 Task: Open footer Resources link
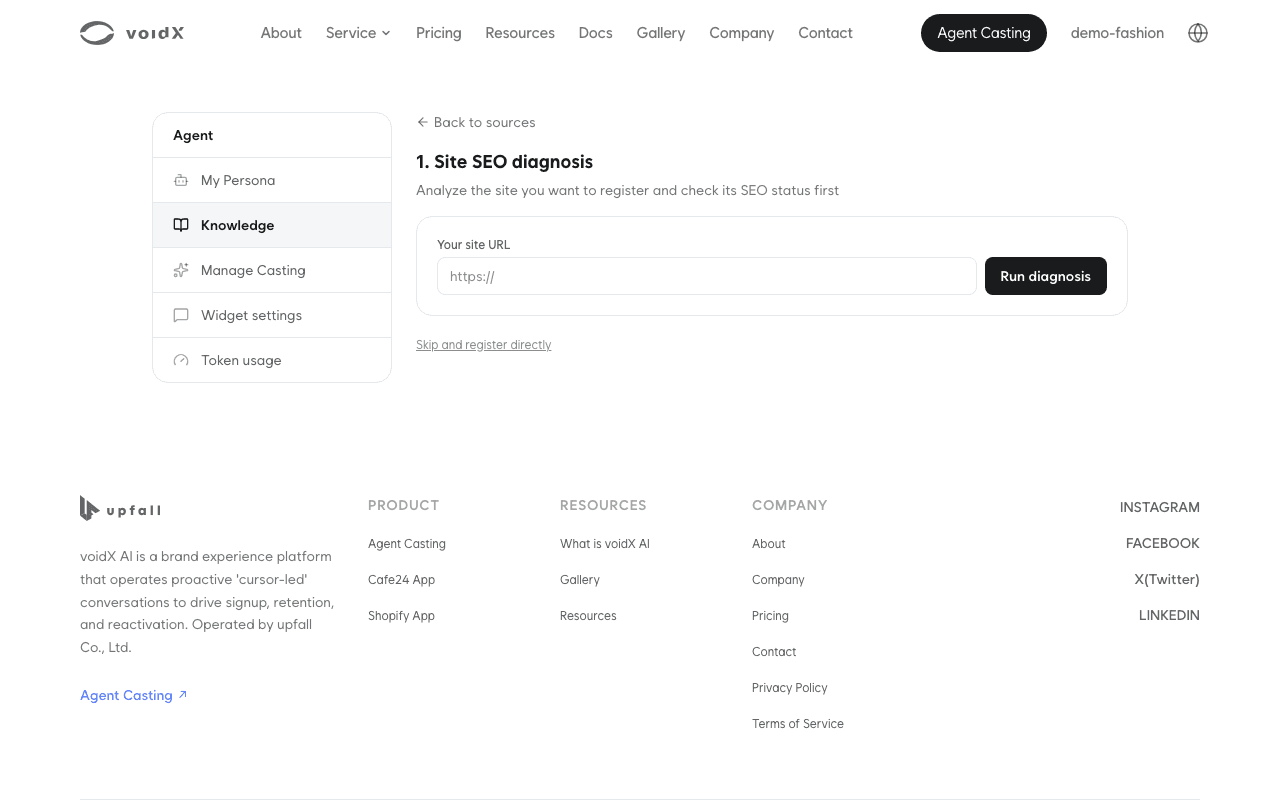[588, 616]
